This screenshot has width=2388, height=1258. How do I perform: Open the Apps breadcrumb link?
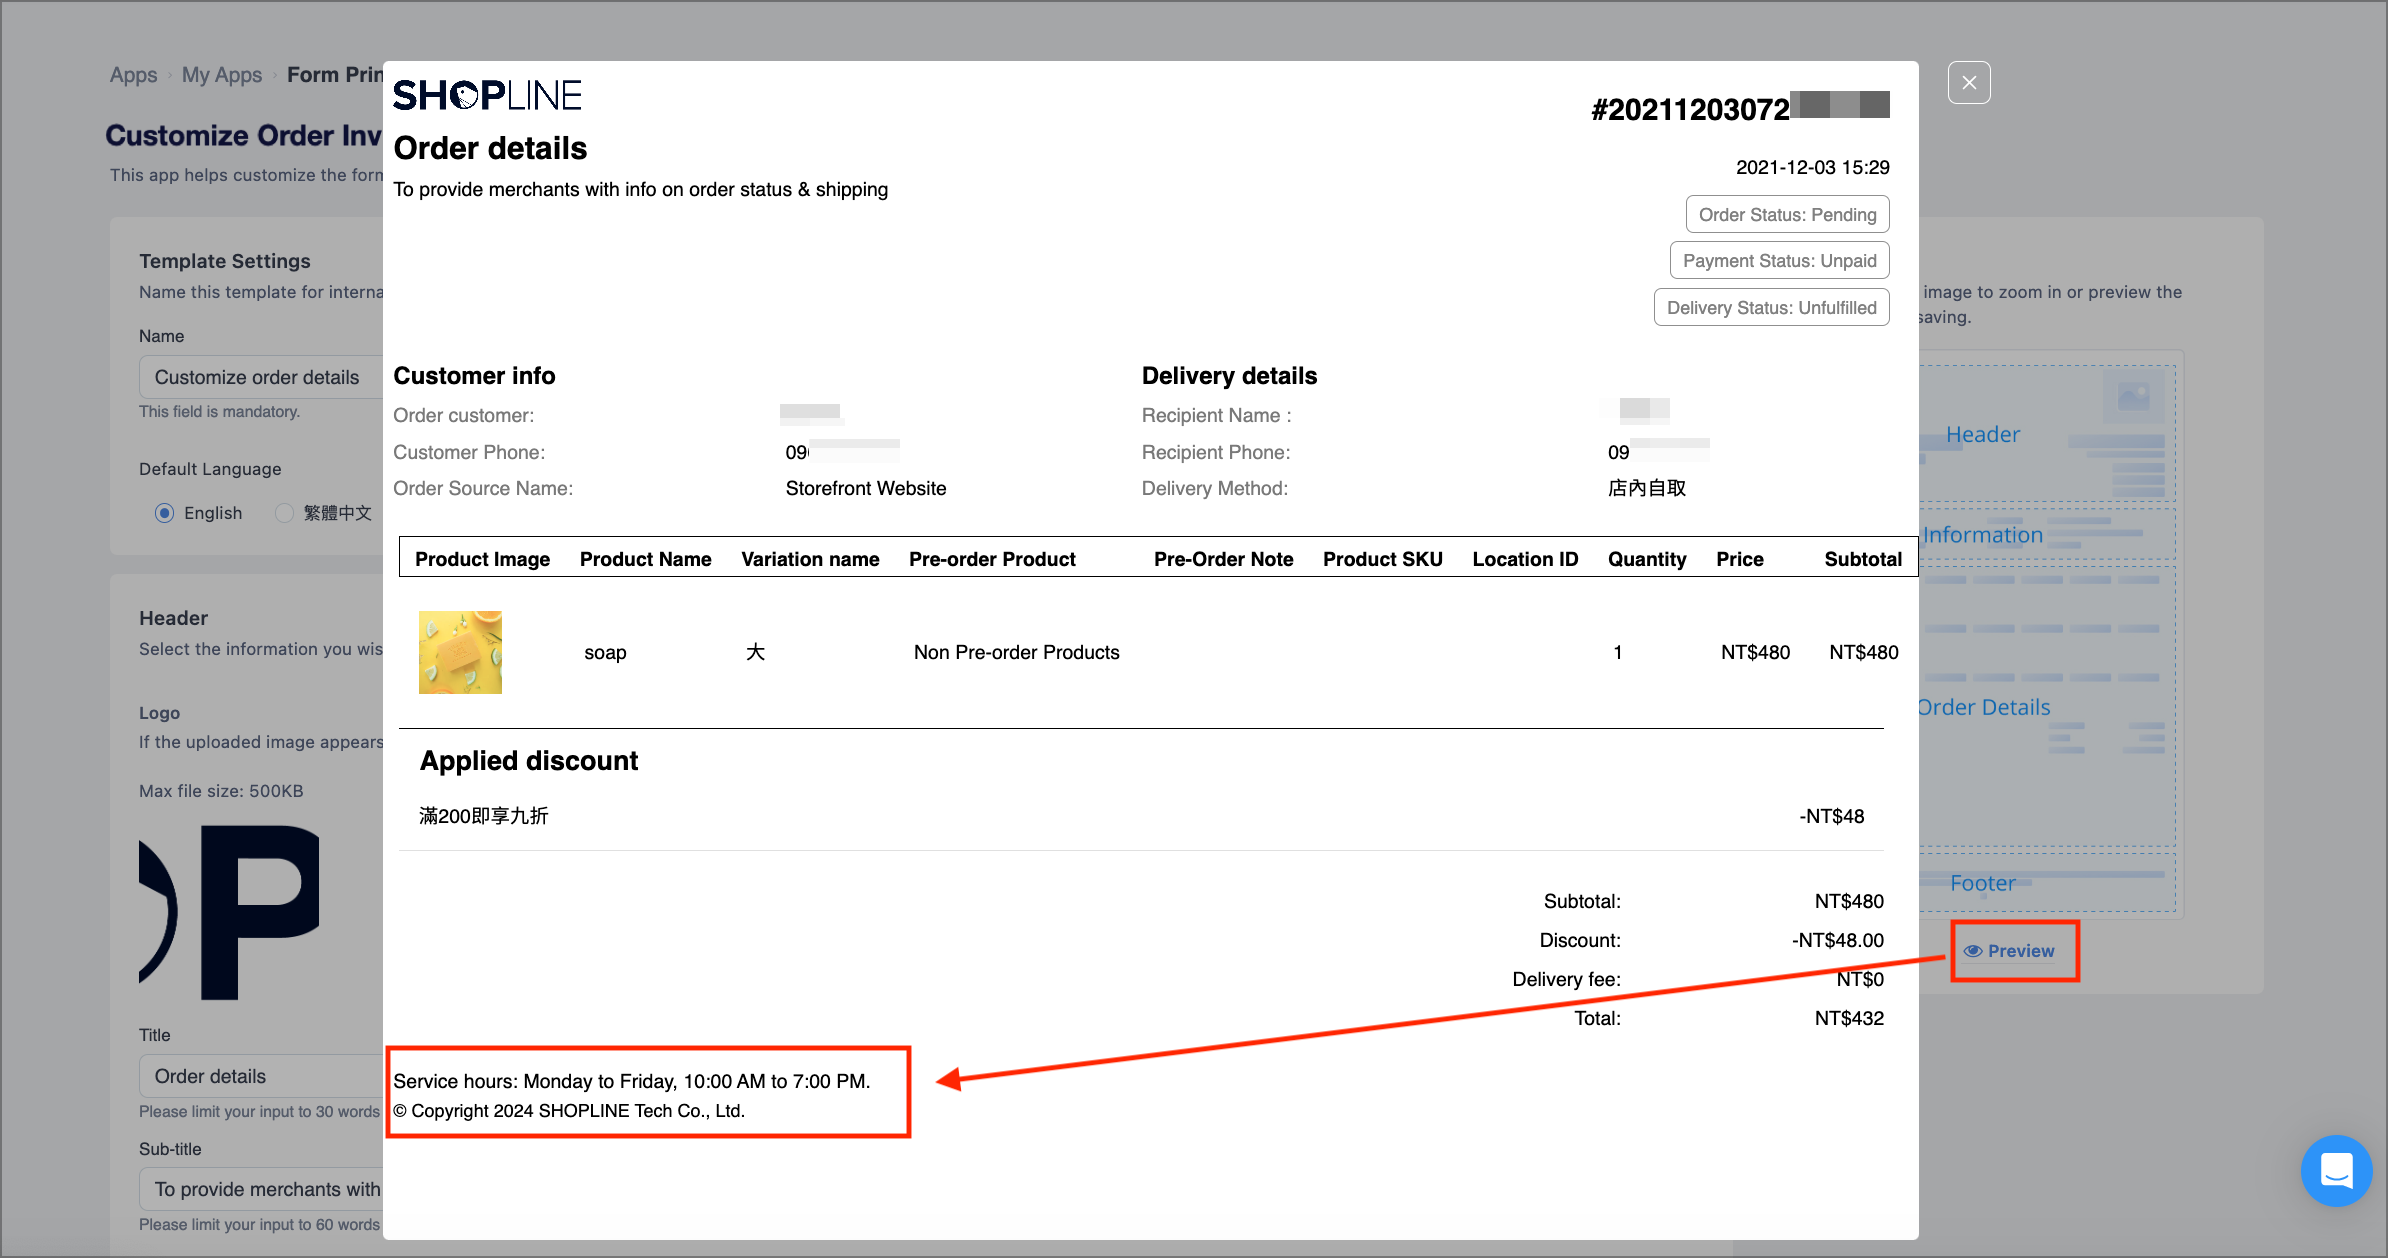134,75
